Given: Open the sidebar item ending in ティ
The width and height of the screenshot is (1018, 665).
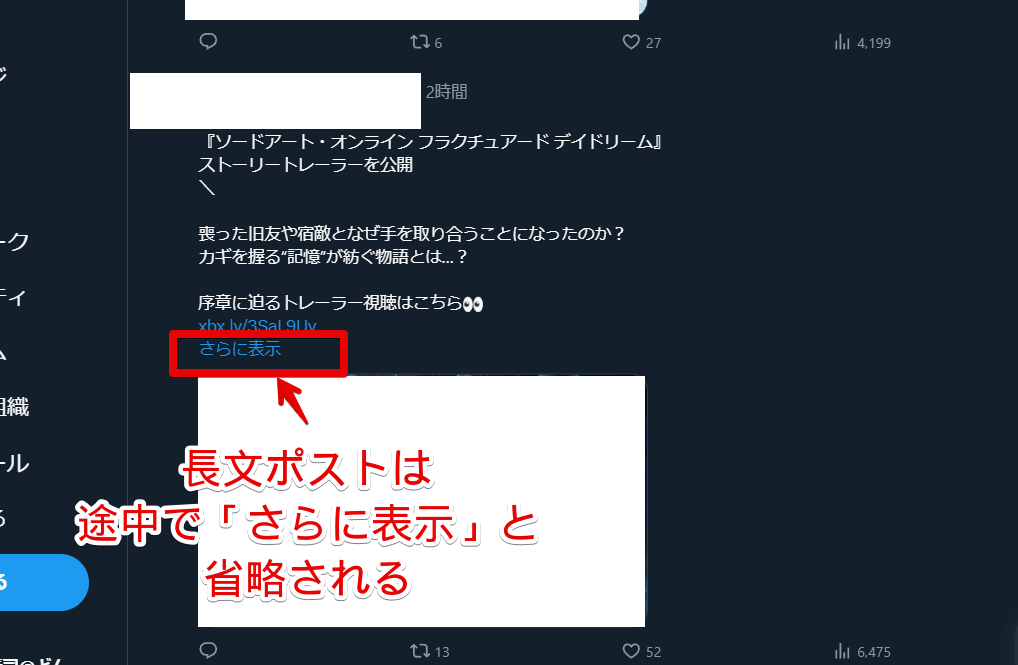Looking at the screenshot, I should [x=12, y=297].
